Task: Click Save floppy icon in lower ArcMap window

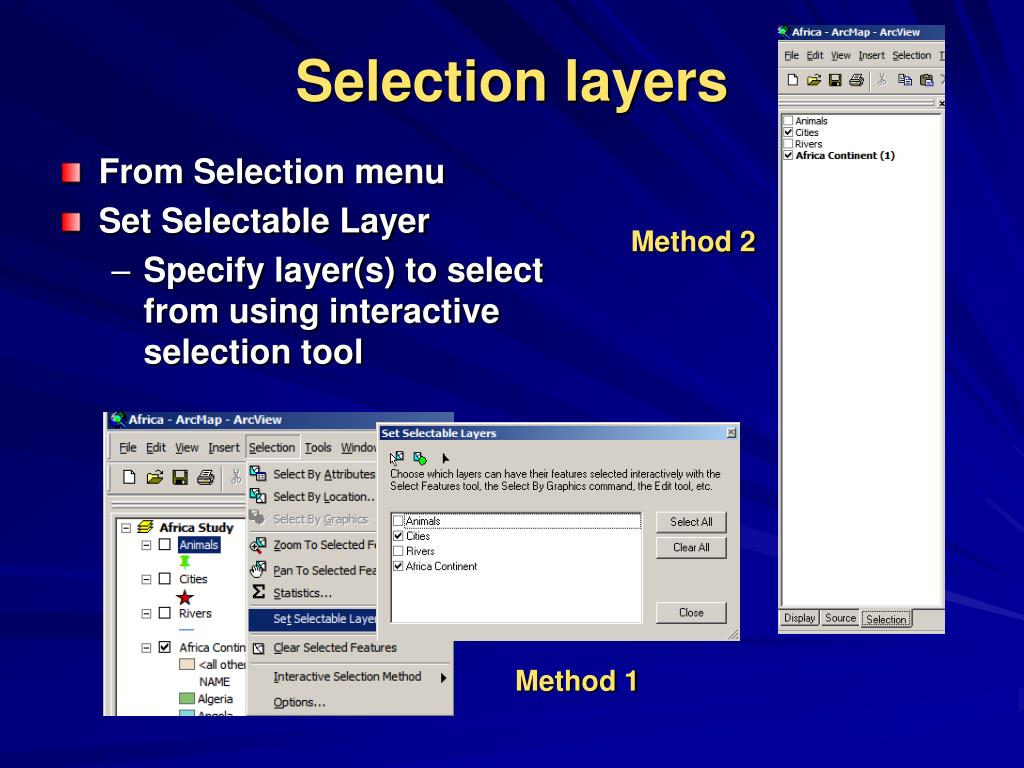Action: pyautogui.click(x=180, y=478)
